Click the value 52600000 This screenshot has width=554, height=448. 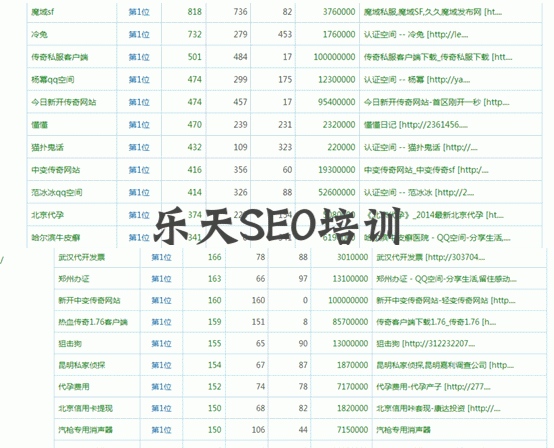click(x=337, y=193)
